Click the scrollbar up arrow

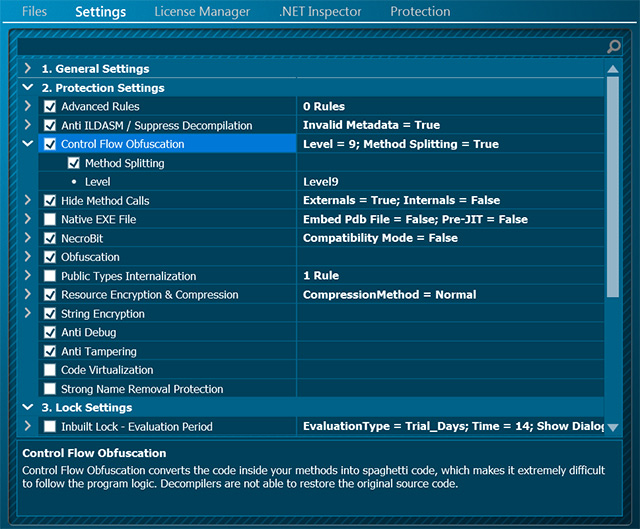[x=613, y=69]
